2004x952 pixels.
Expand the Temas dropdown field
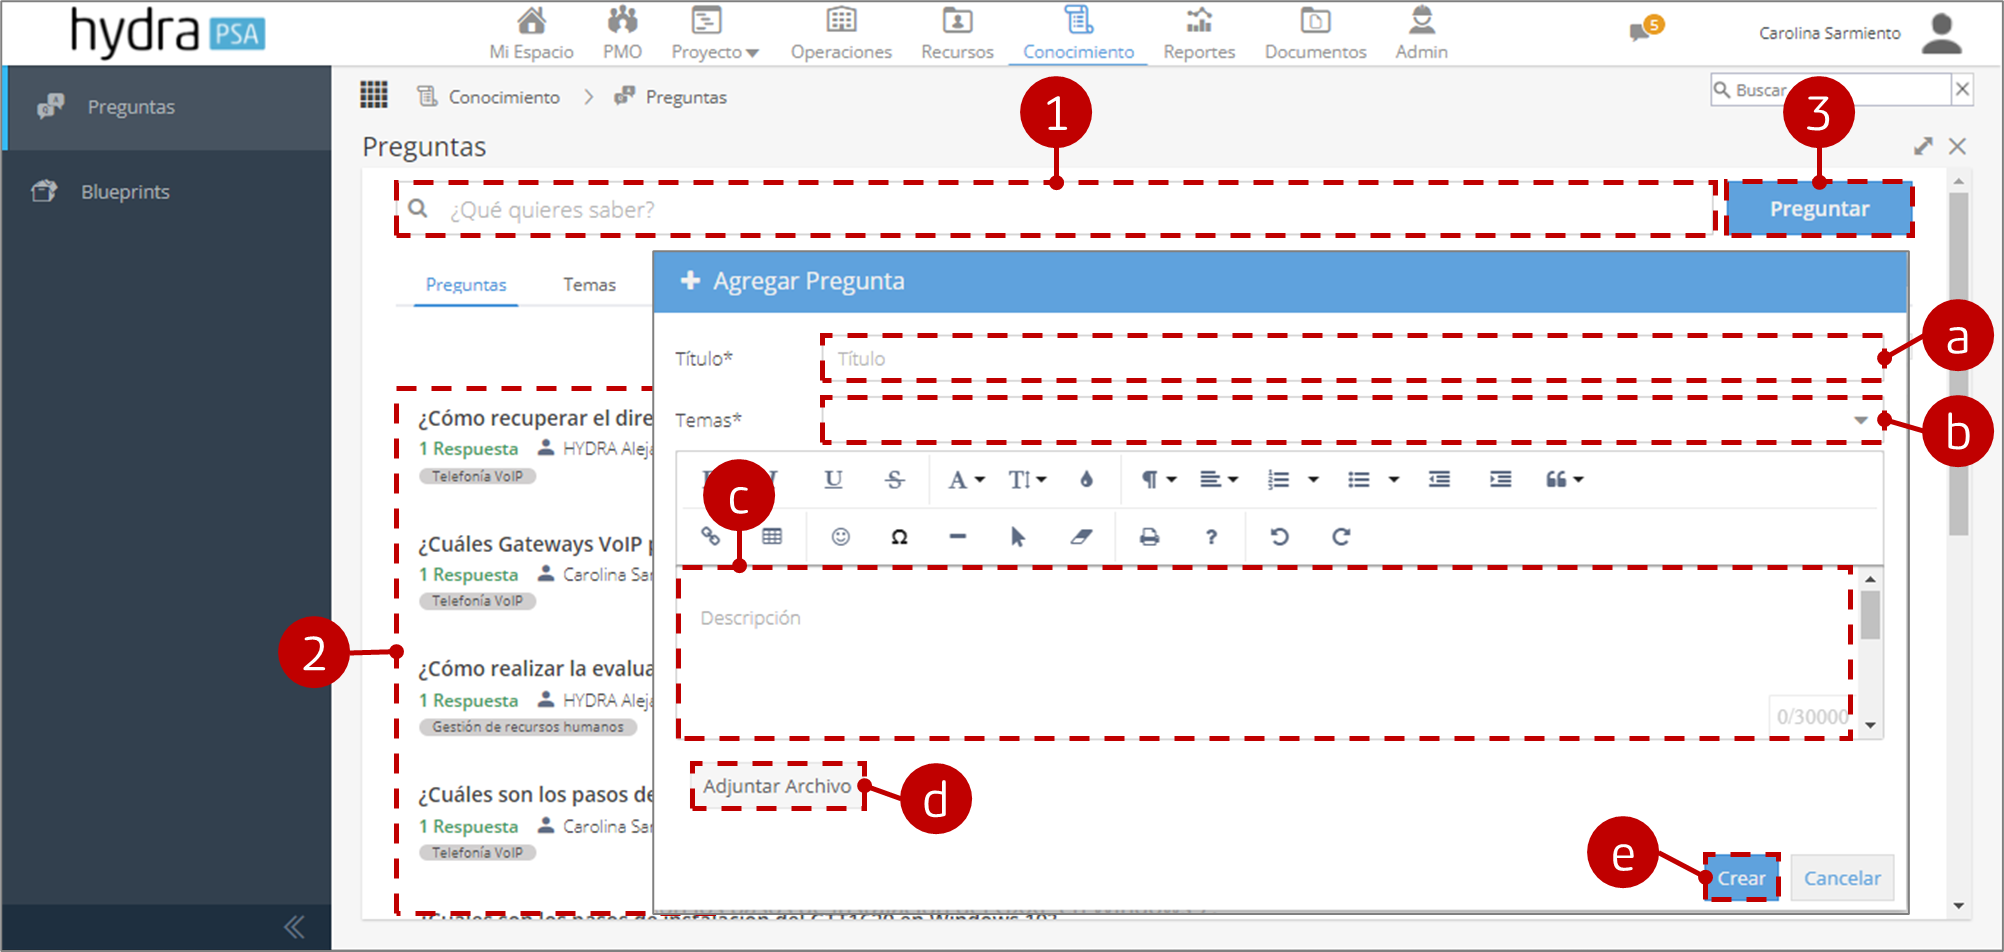click(x=1351, y=420)
